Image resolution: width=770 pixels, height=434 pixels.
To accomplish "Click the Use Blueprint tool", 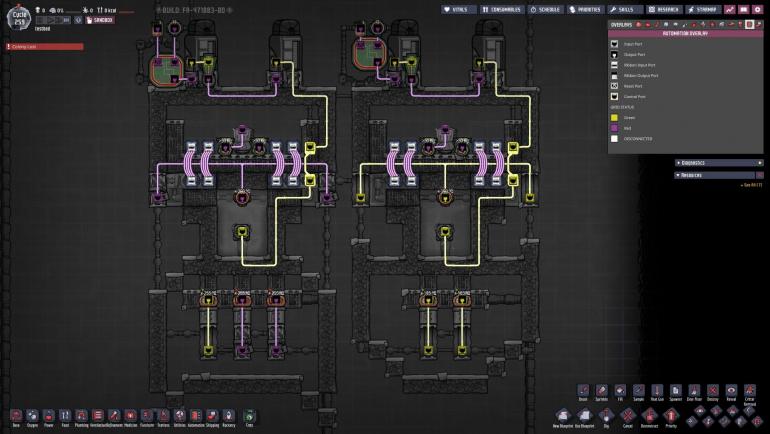I will (x=584, y=418).
